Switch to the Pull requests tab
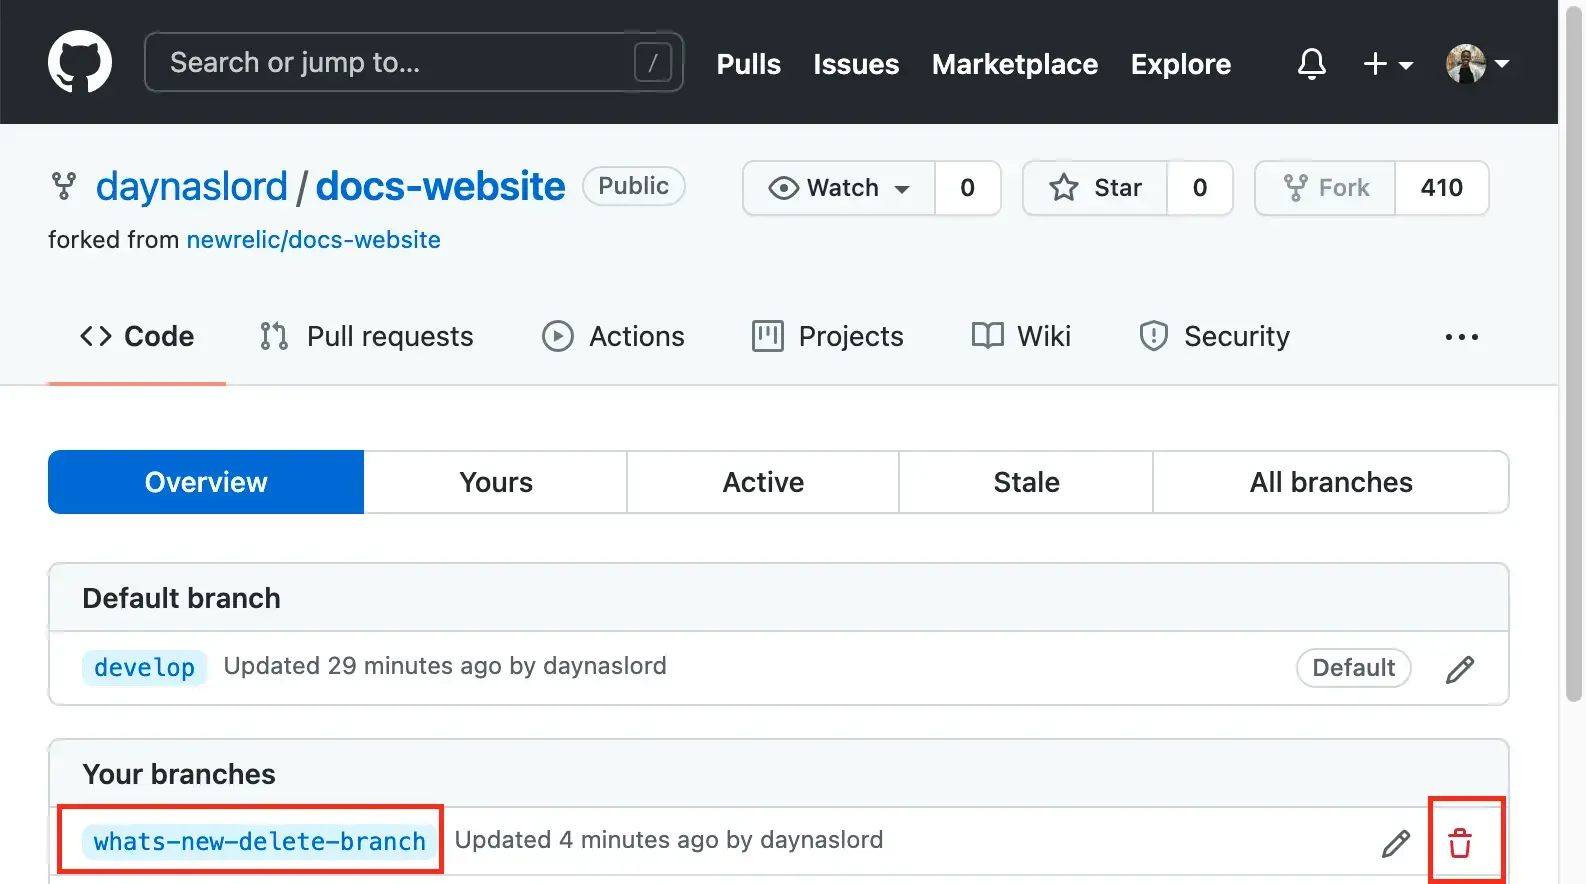 366,337
